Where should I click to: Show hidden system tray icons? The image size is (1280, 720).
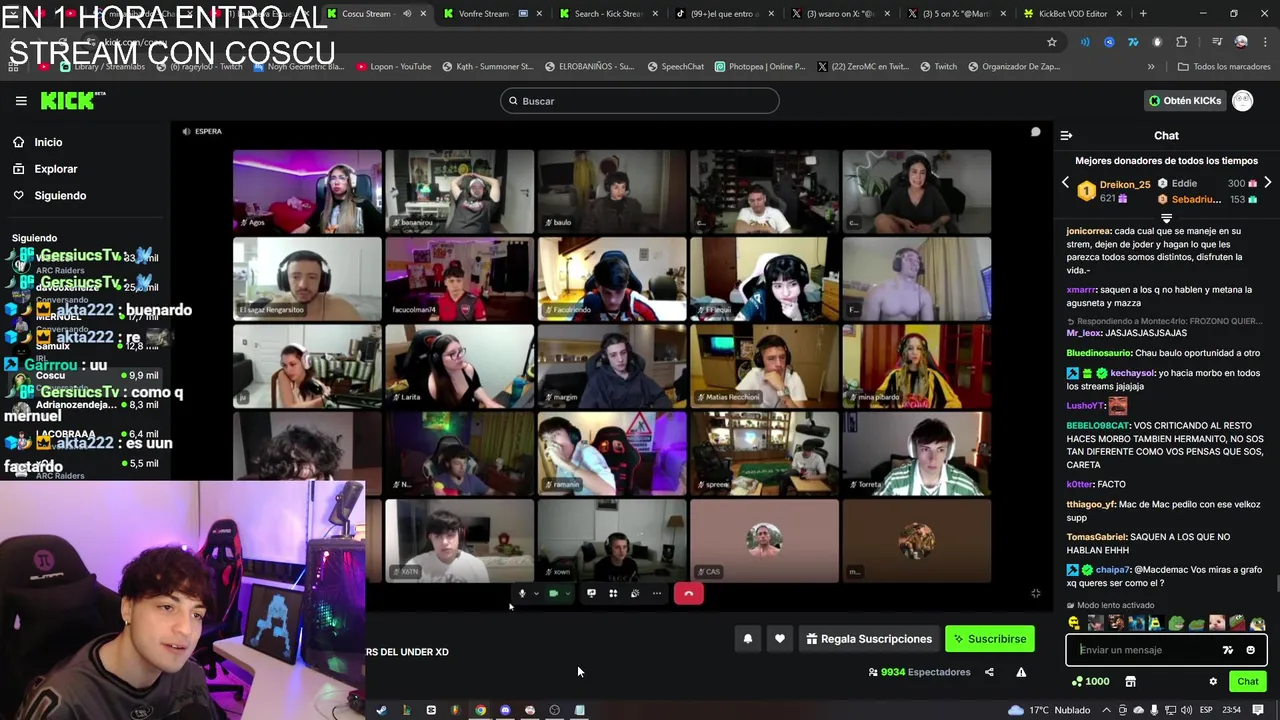tap(1108, 710)
